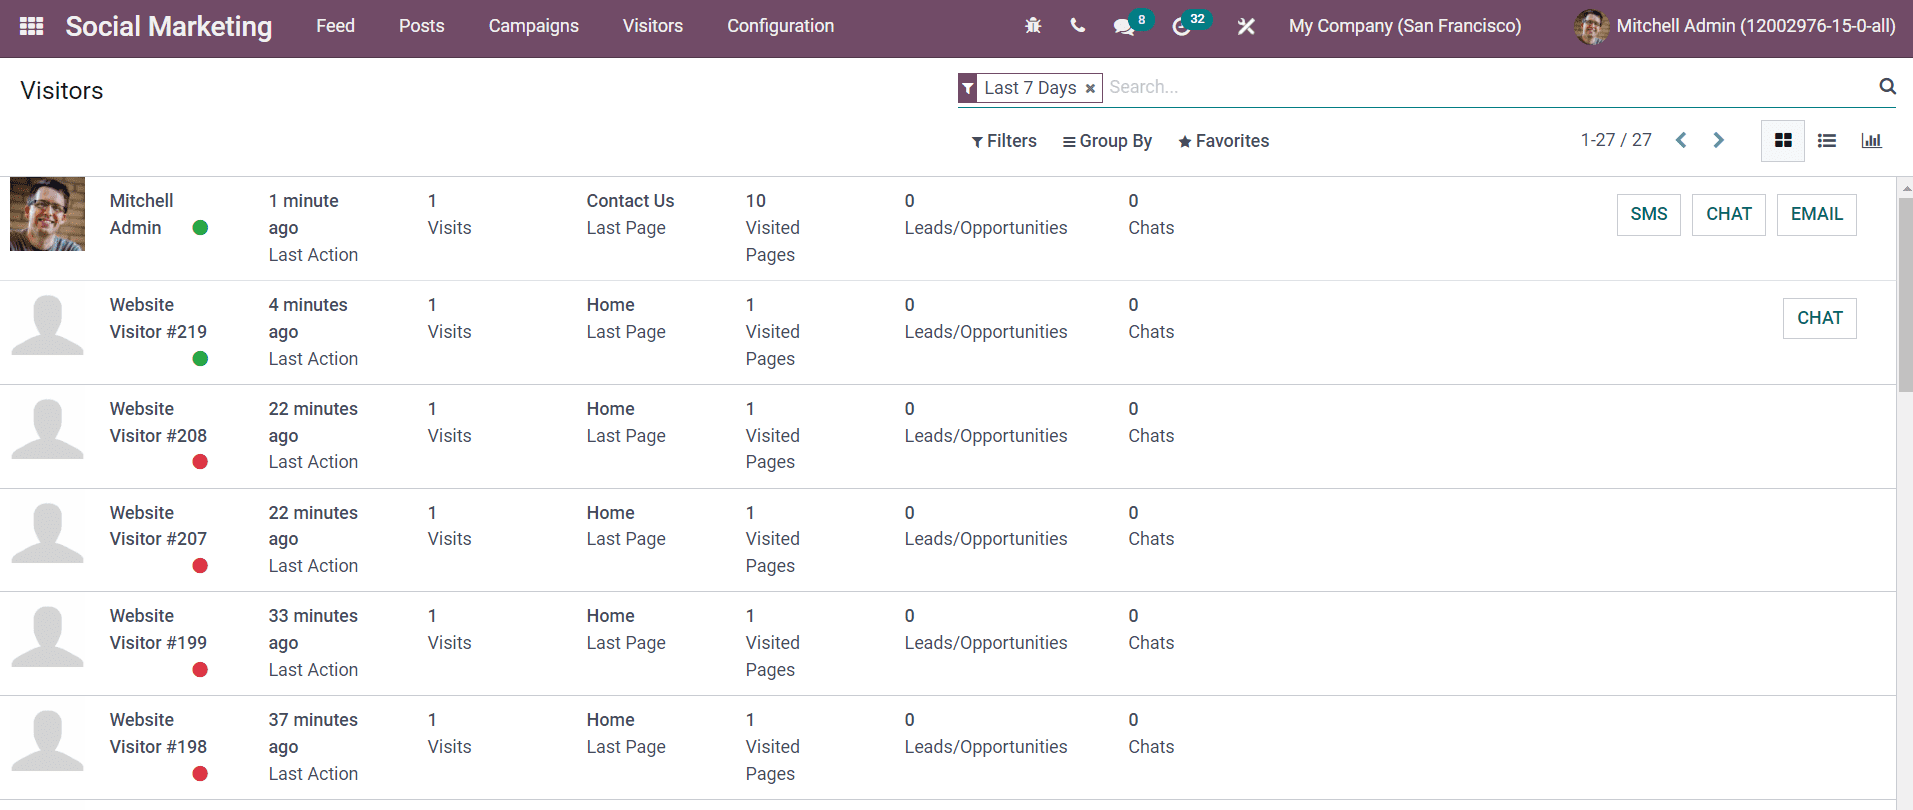Viewport: 1913px width, 810px height.
Task: Click the search magnifier icon
Action: (x=1887, y=87)
